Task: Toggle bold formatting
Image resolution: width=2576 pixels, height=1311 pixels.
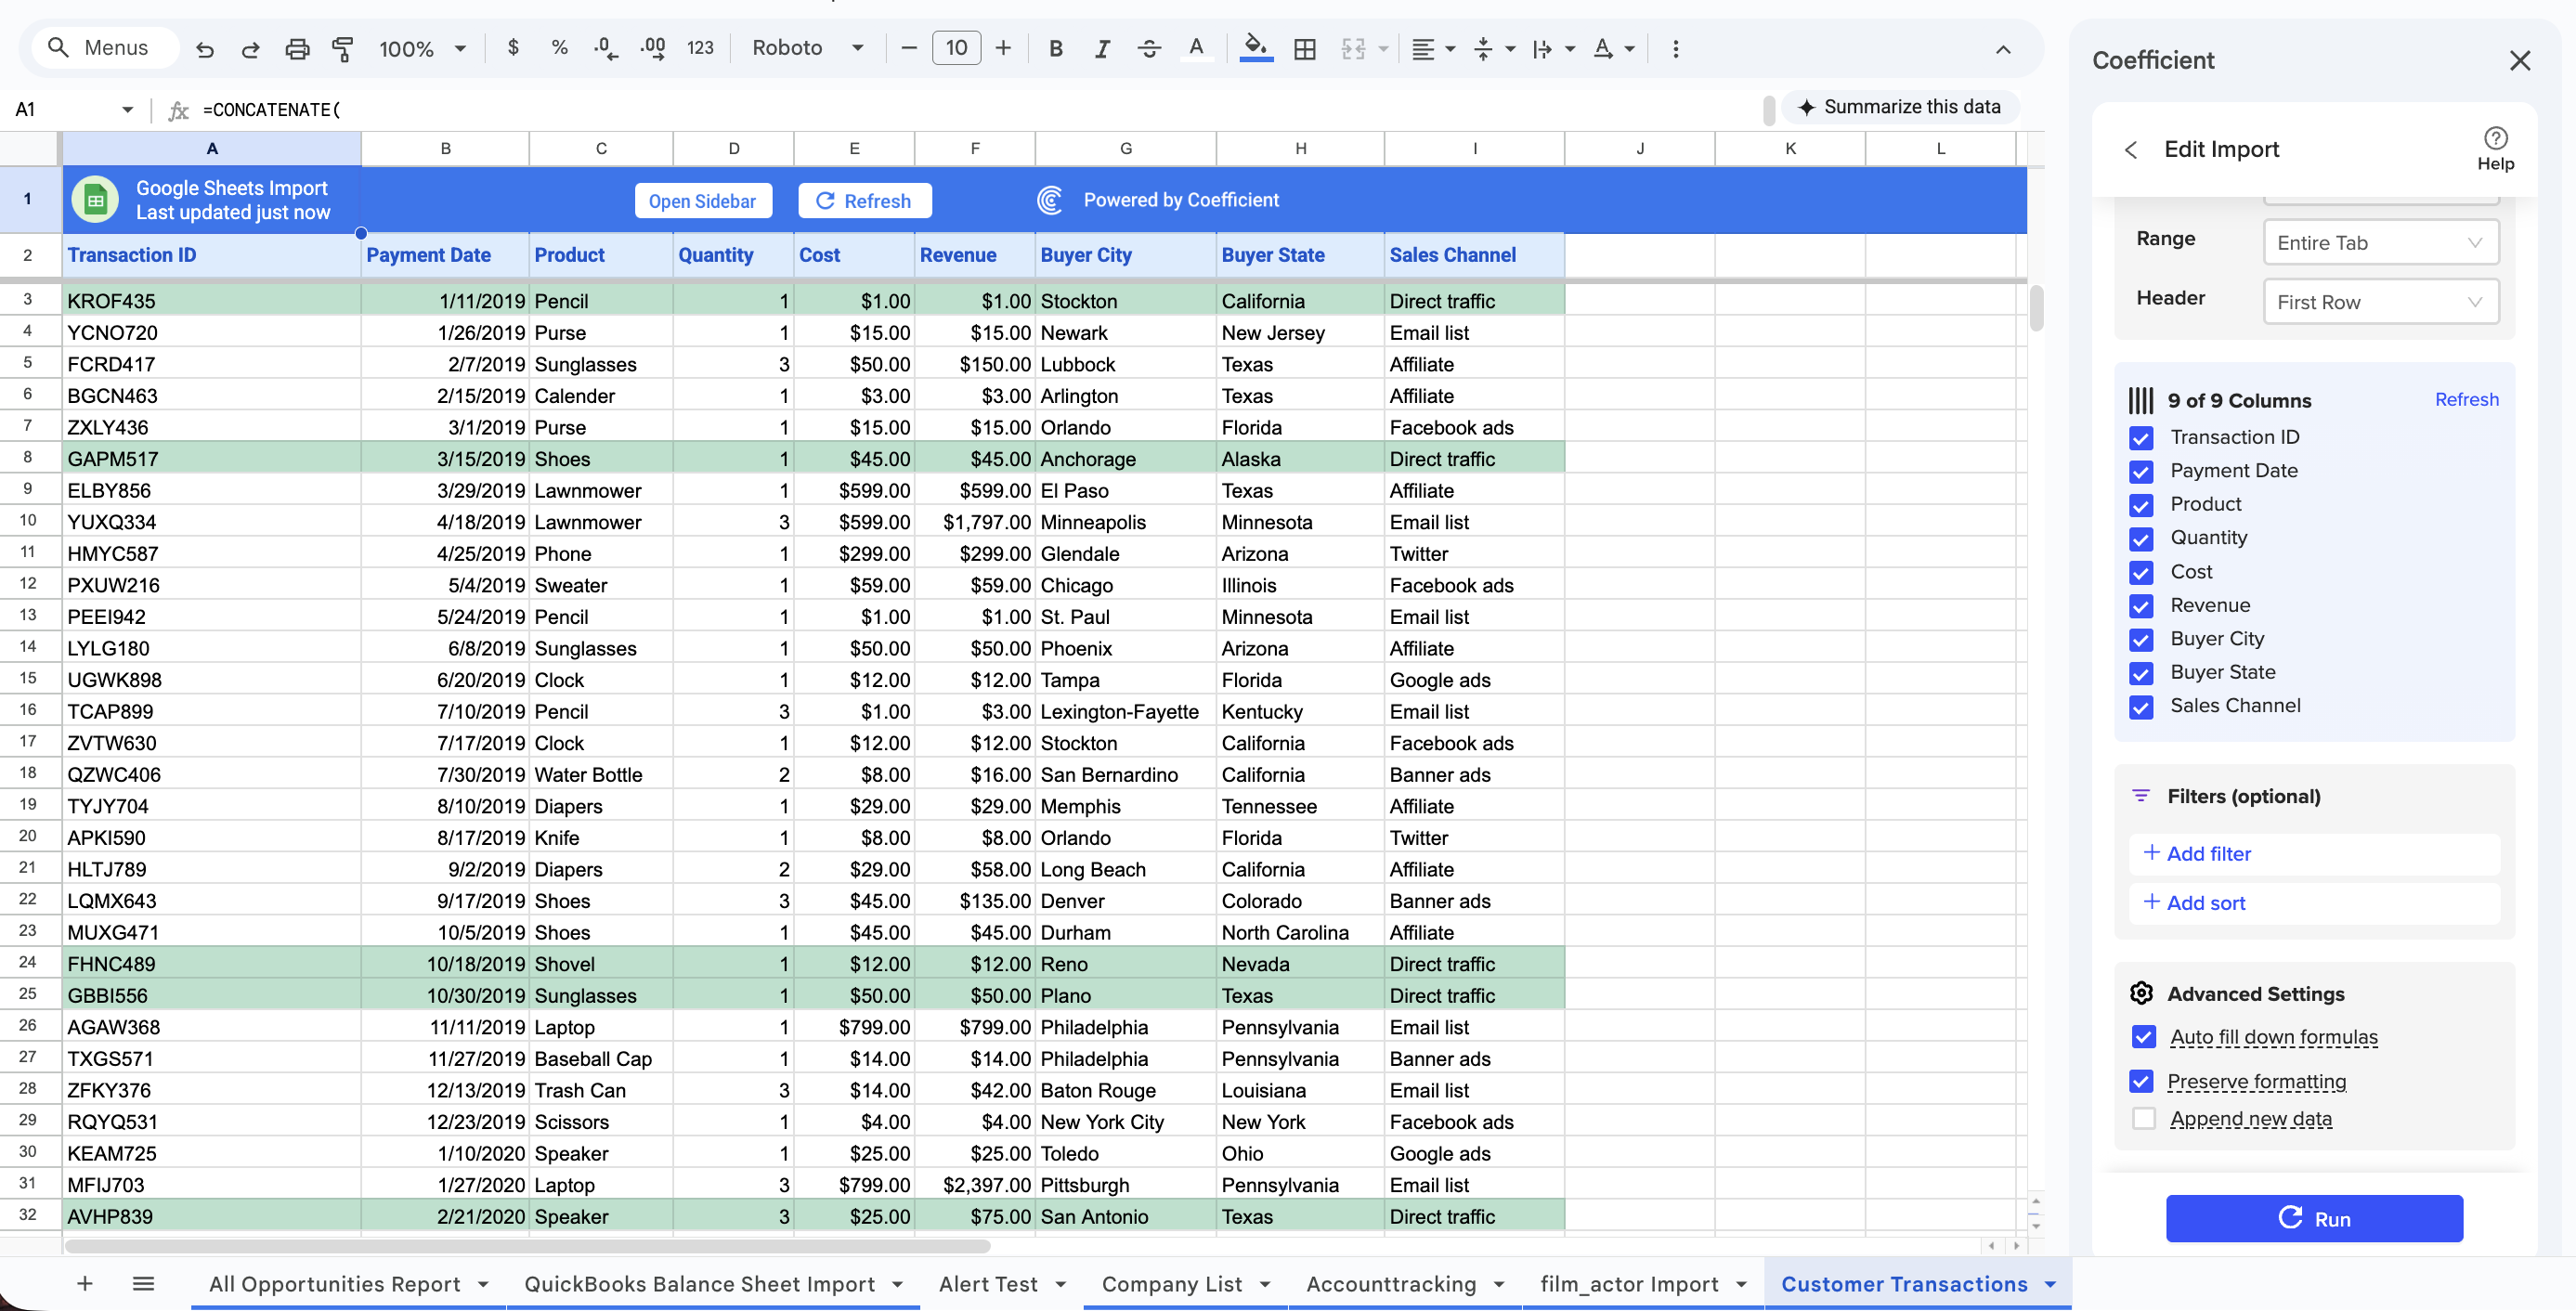Action: 1055,48
